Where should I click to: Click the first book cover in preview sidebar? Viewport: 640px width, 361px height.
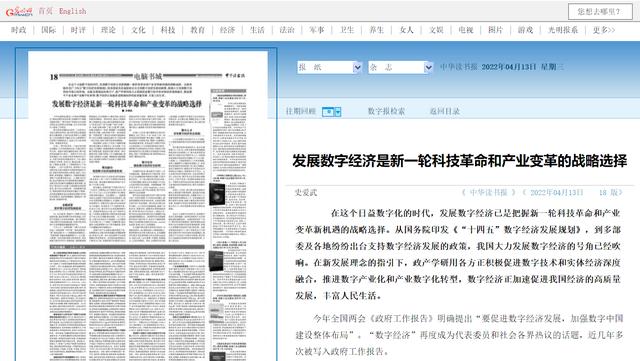point(217,194)
